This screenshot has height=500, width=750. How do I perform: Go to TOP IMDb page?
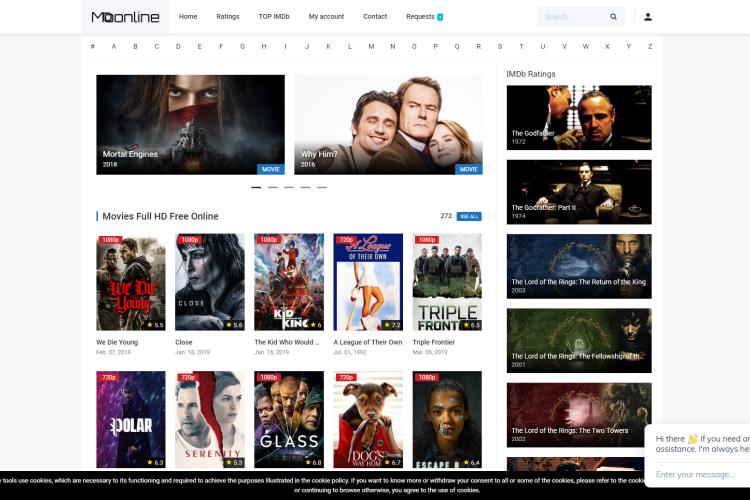coord(274,17)
